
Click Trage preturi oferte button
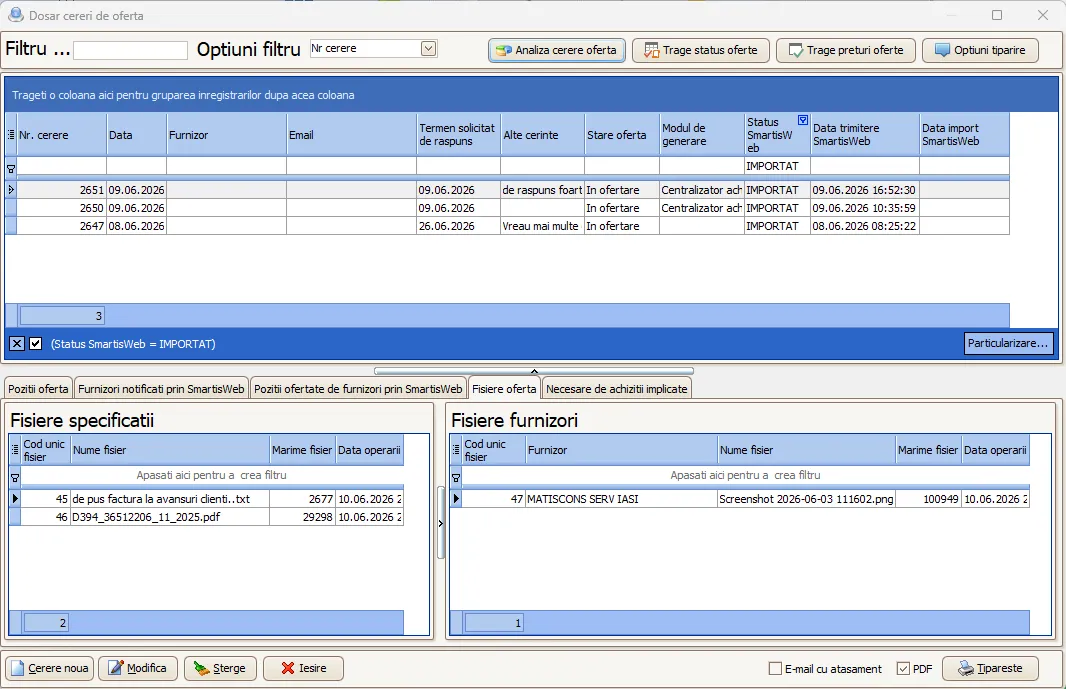click(x=846, y=50)
